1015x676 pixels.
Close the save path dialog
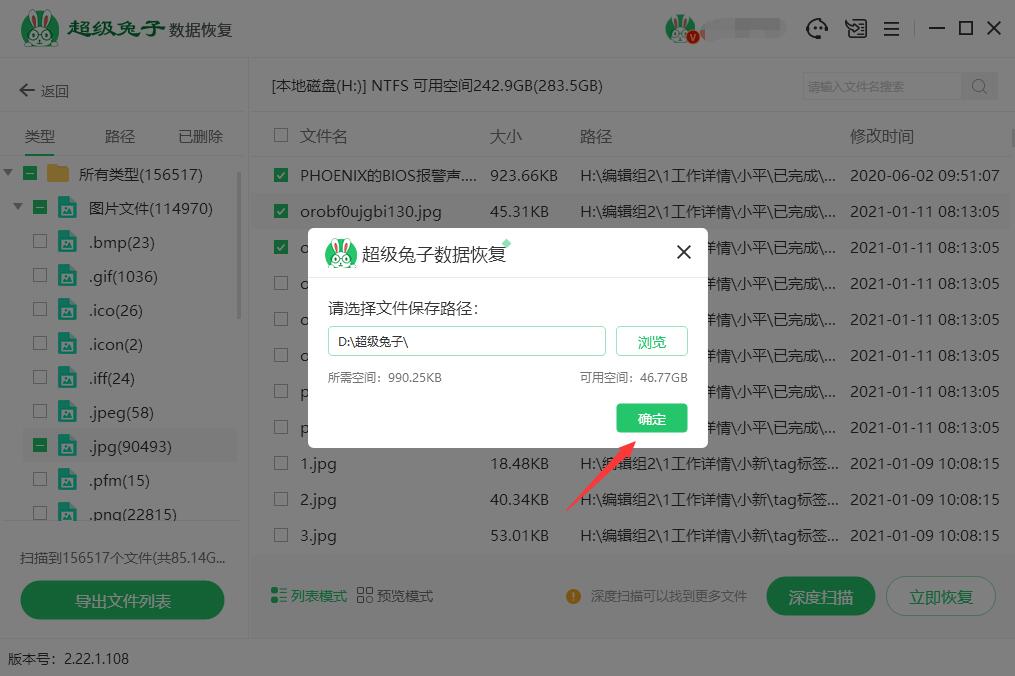684,253
